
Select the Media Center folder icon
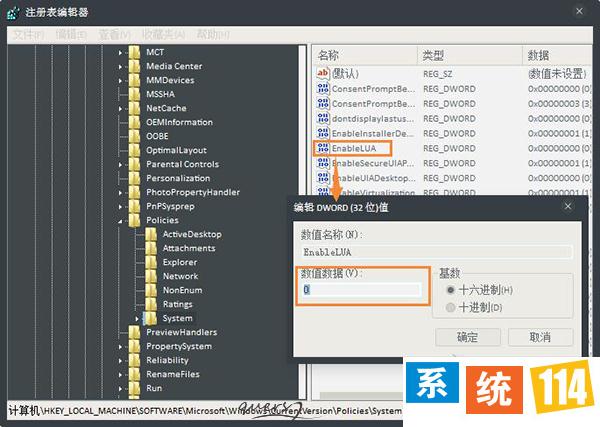pos(134,66)
